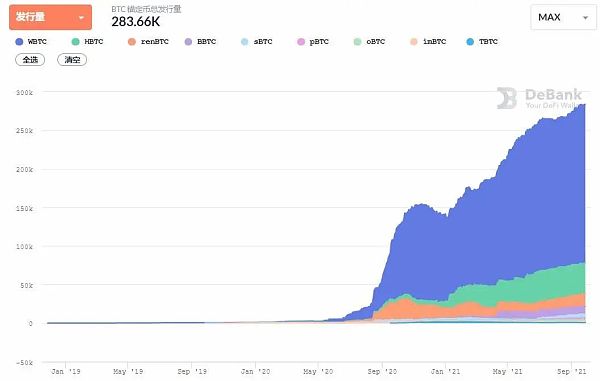
Task: Click the 250k y-axis label
Action: [x=24, y=131]
